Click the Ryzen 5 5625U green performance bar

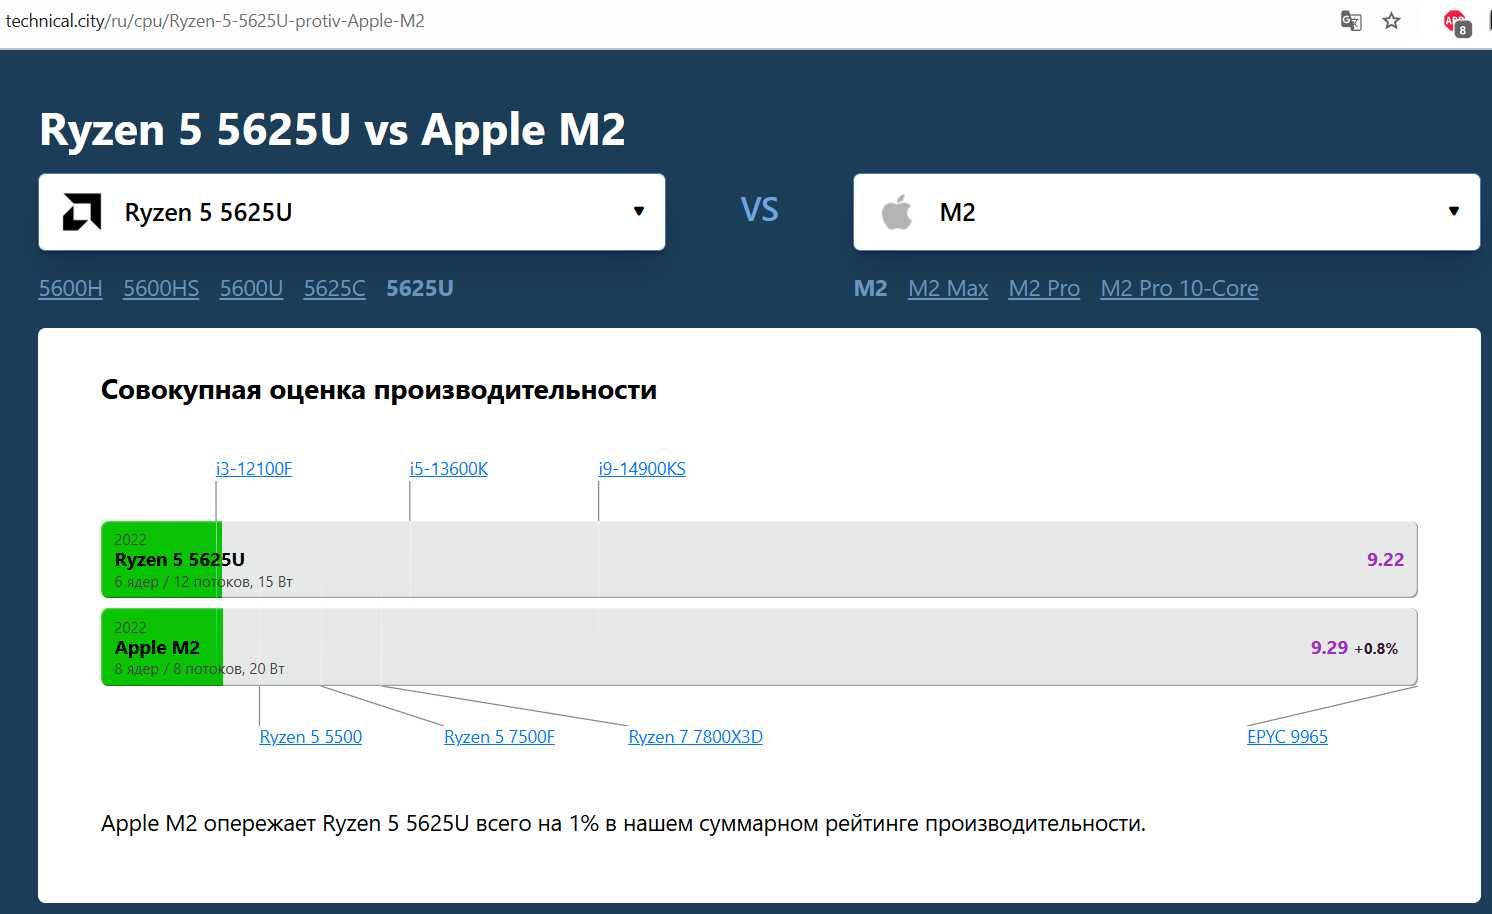pyautogui.click(x=161, y=560)
